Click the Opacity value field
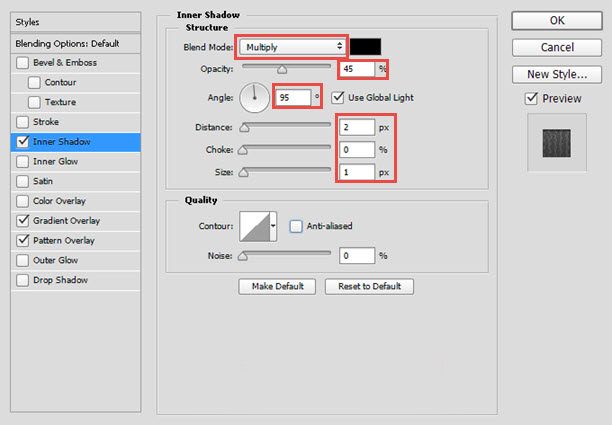 tap(357, 69)
